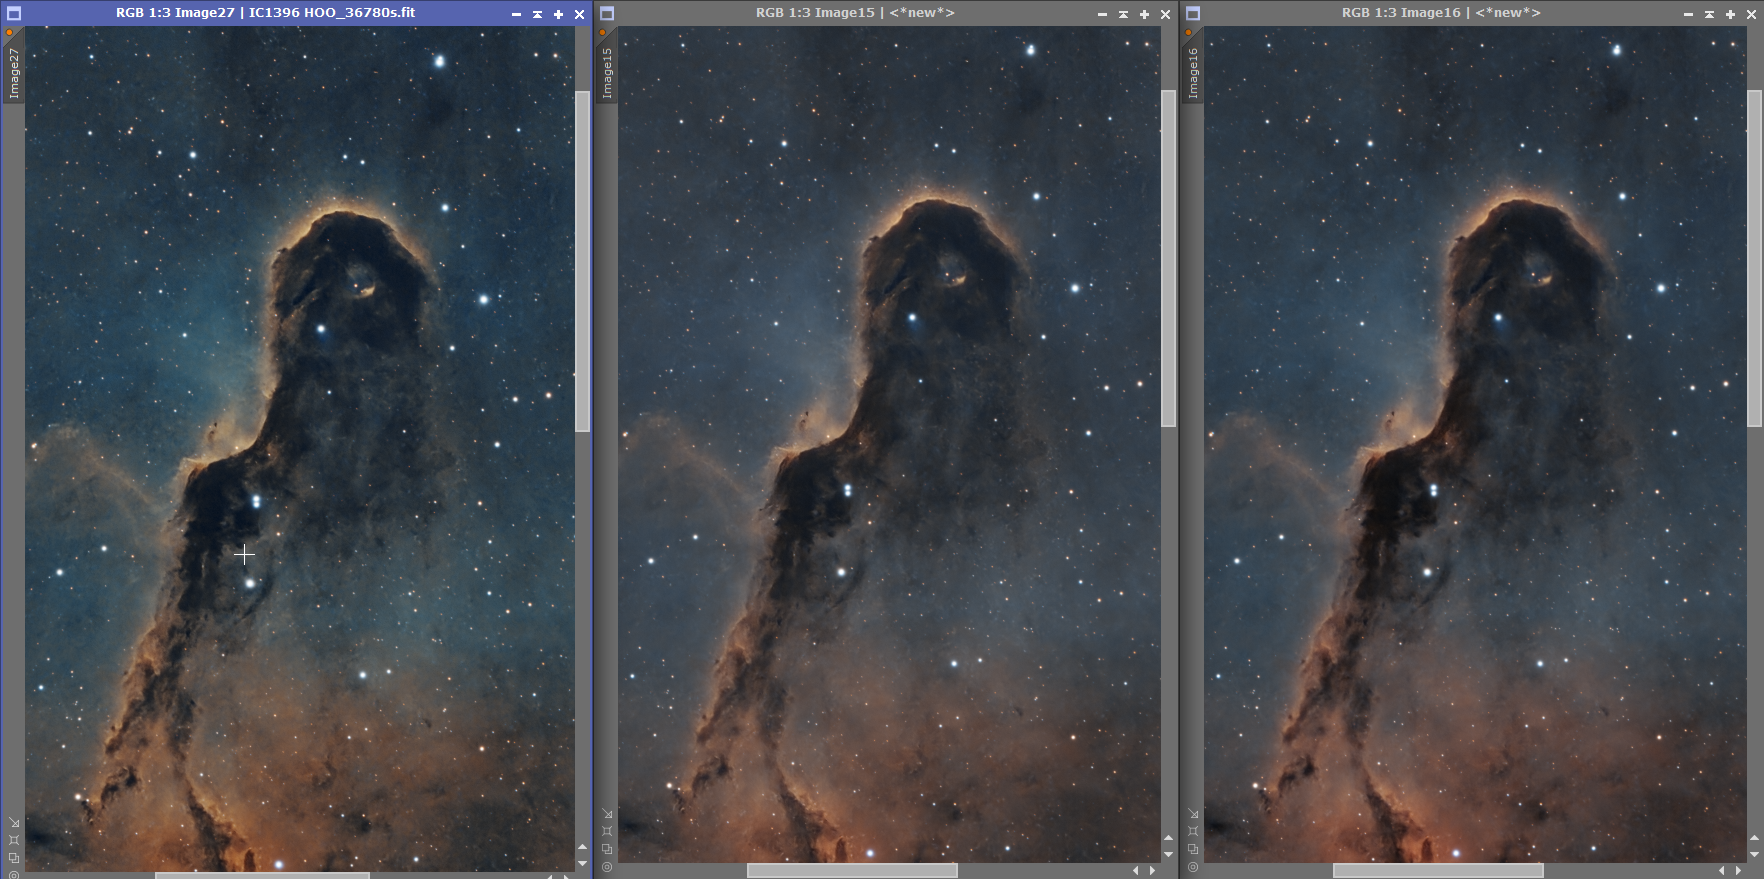Activate the IC1396 HOO_36780s.fit title bar
The height and width of the screenshot is (879, 1764).
click(265, 13)
